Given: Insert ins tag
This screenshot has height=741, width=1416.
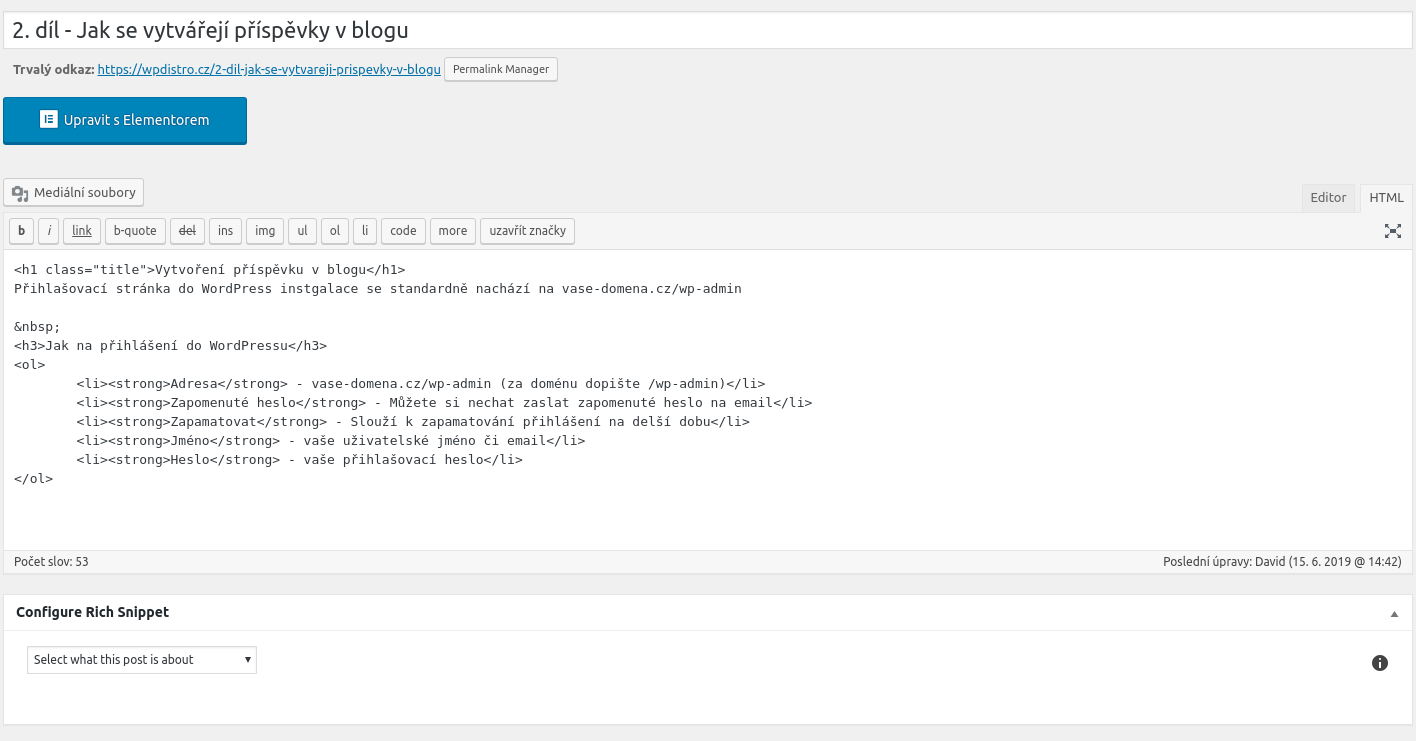Looking at the screenshot, I should tap(225, 231).
